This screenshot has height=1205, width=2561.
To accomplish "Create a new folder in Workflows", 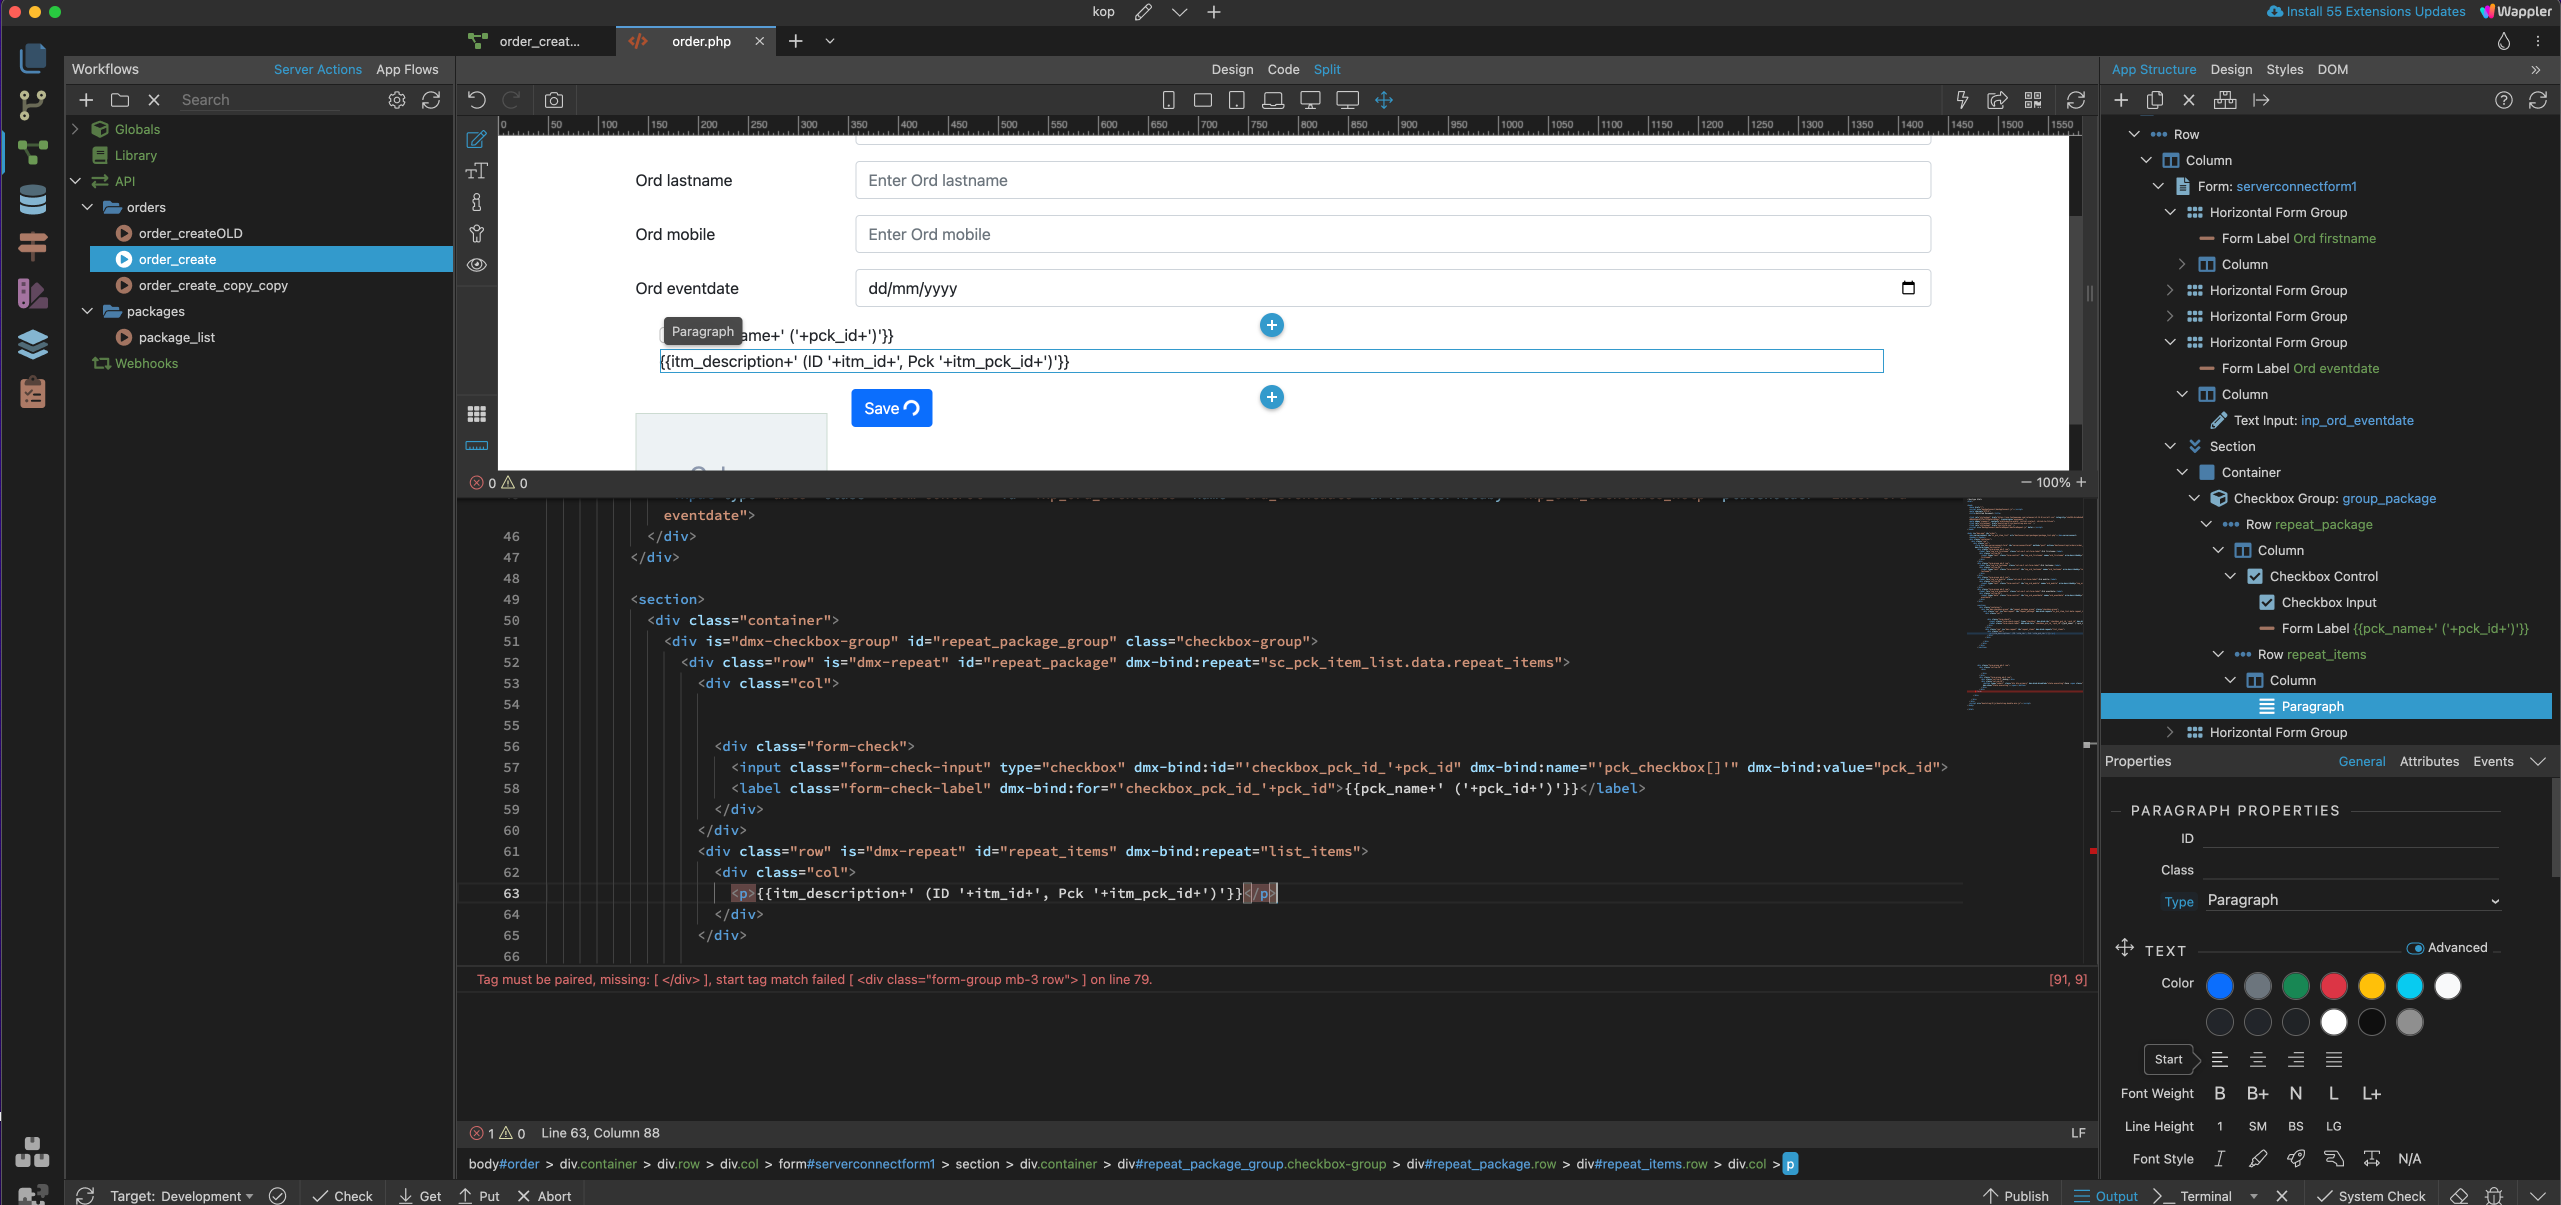I will pos(120,100).
